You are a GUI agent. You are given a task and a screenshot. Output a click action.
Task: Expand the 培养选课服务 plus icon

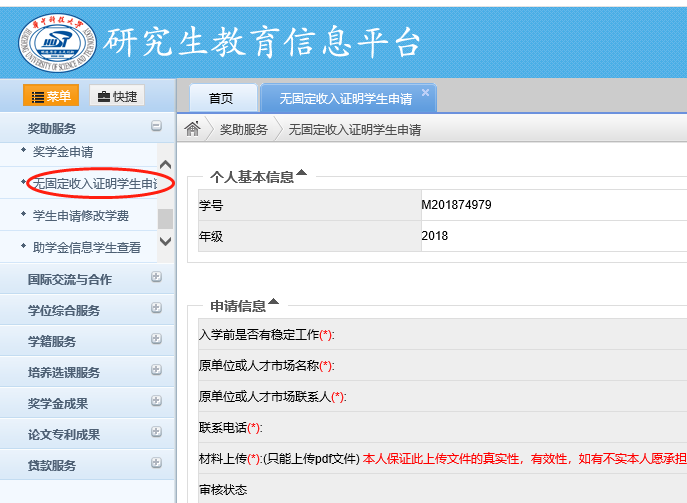pos(156,372)
